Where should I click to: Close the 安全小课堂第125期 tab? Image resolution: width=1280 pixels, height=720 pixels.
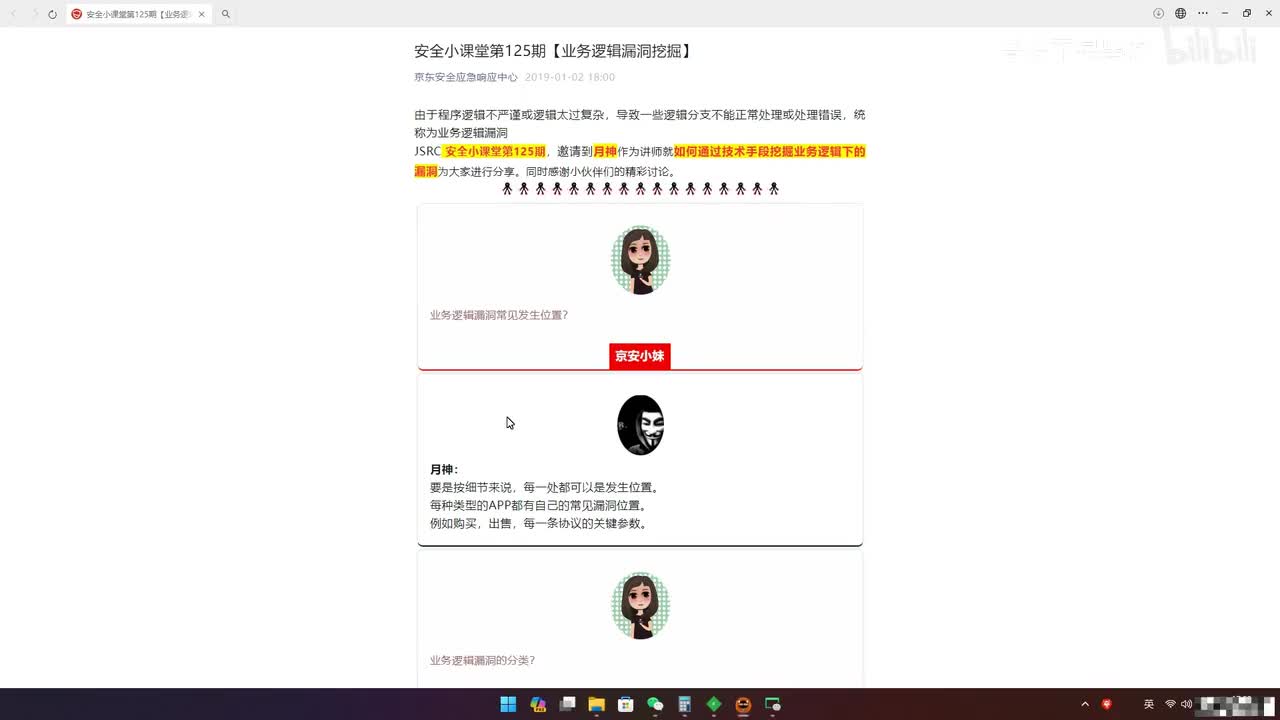201,14
